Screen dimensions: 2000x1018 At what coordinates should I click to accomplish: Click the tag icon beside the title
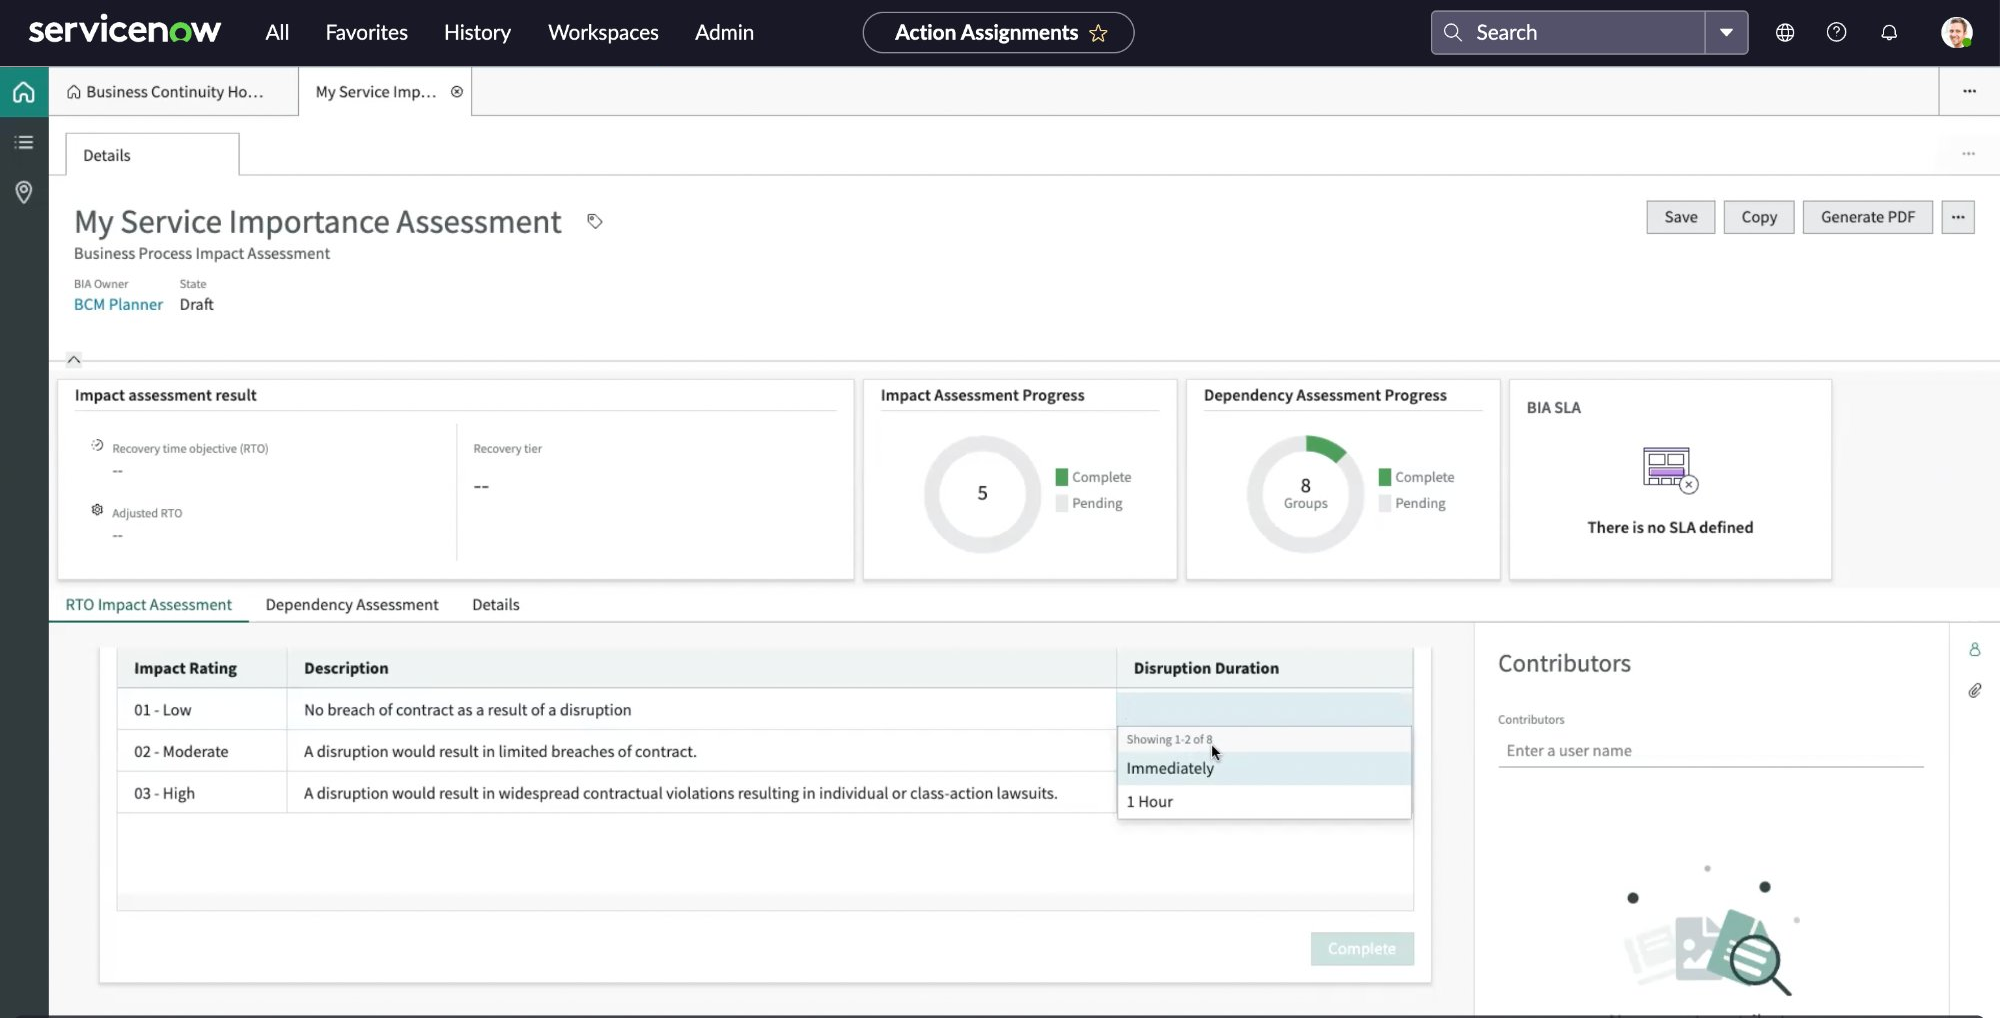[595, 221]
